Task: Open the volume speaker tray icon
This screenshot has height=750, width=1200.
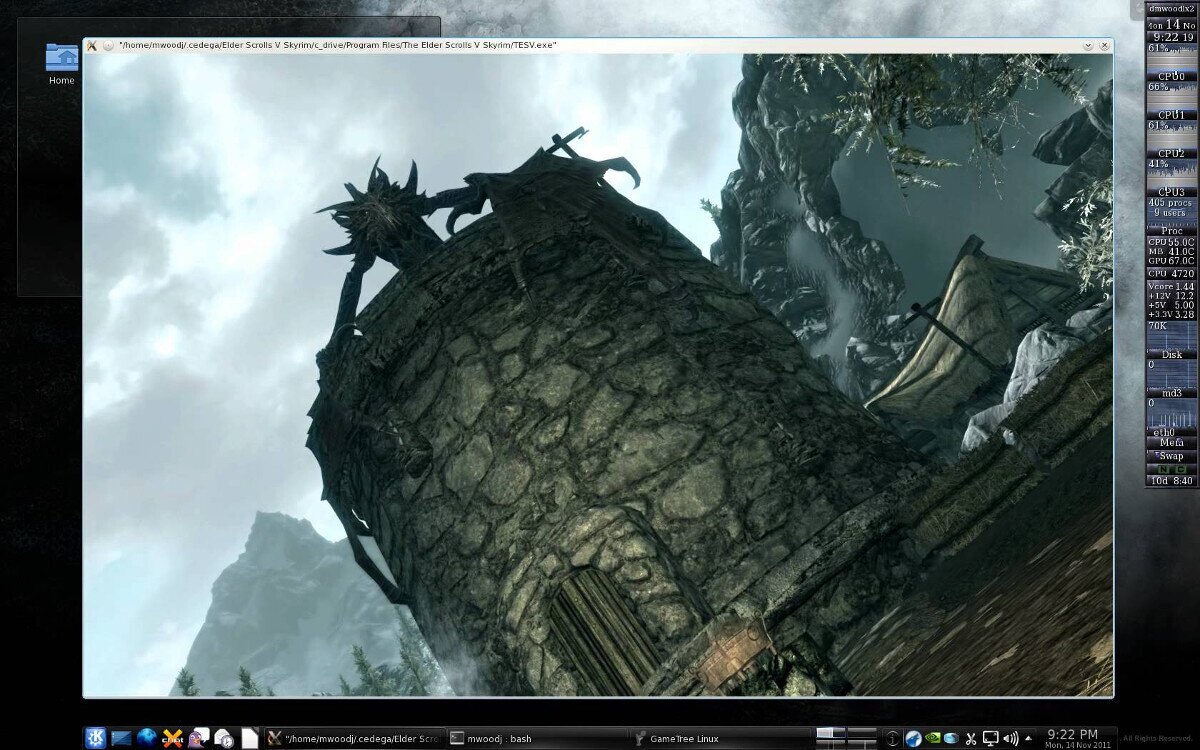Action: tap(1009, 738)
